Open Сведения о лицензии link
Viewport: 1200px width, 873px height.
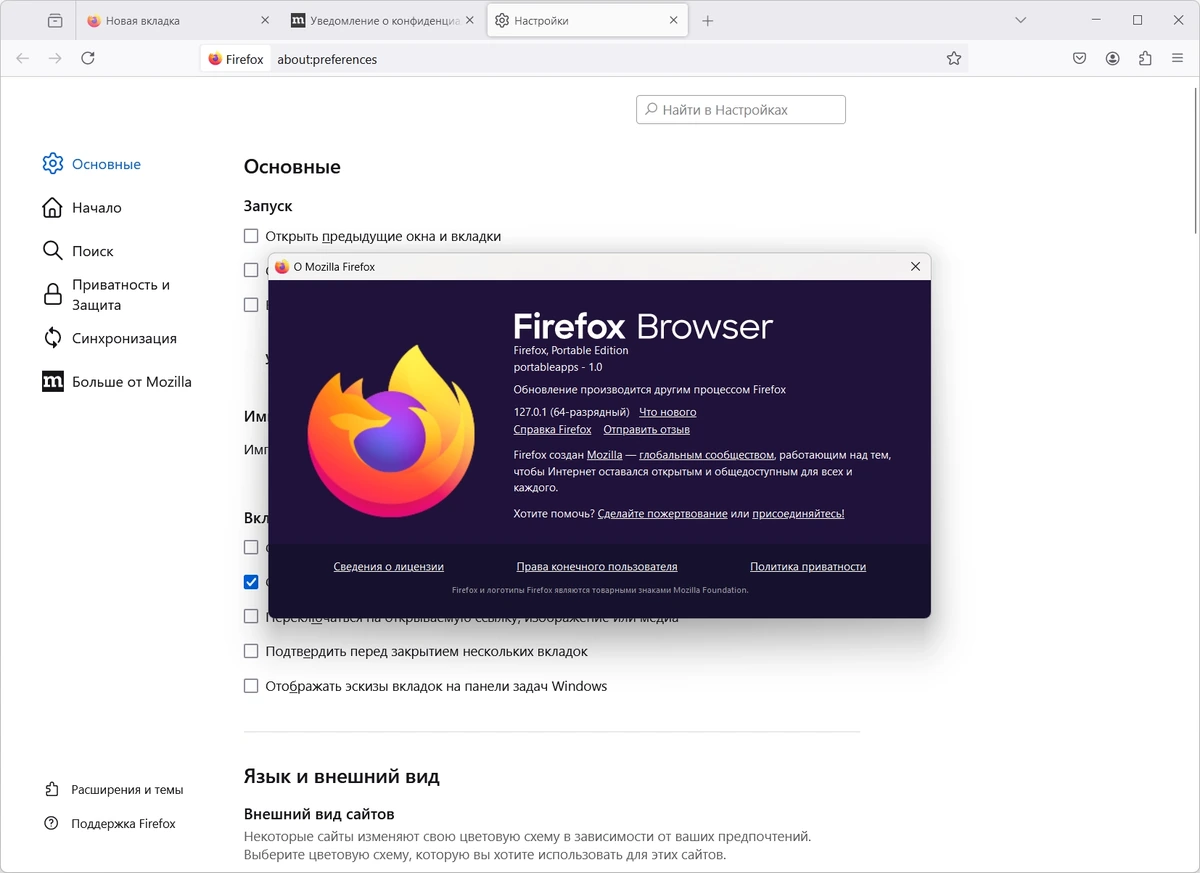(388, 567)
